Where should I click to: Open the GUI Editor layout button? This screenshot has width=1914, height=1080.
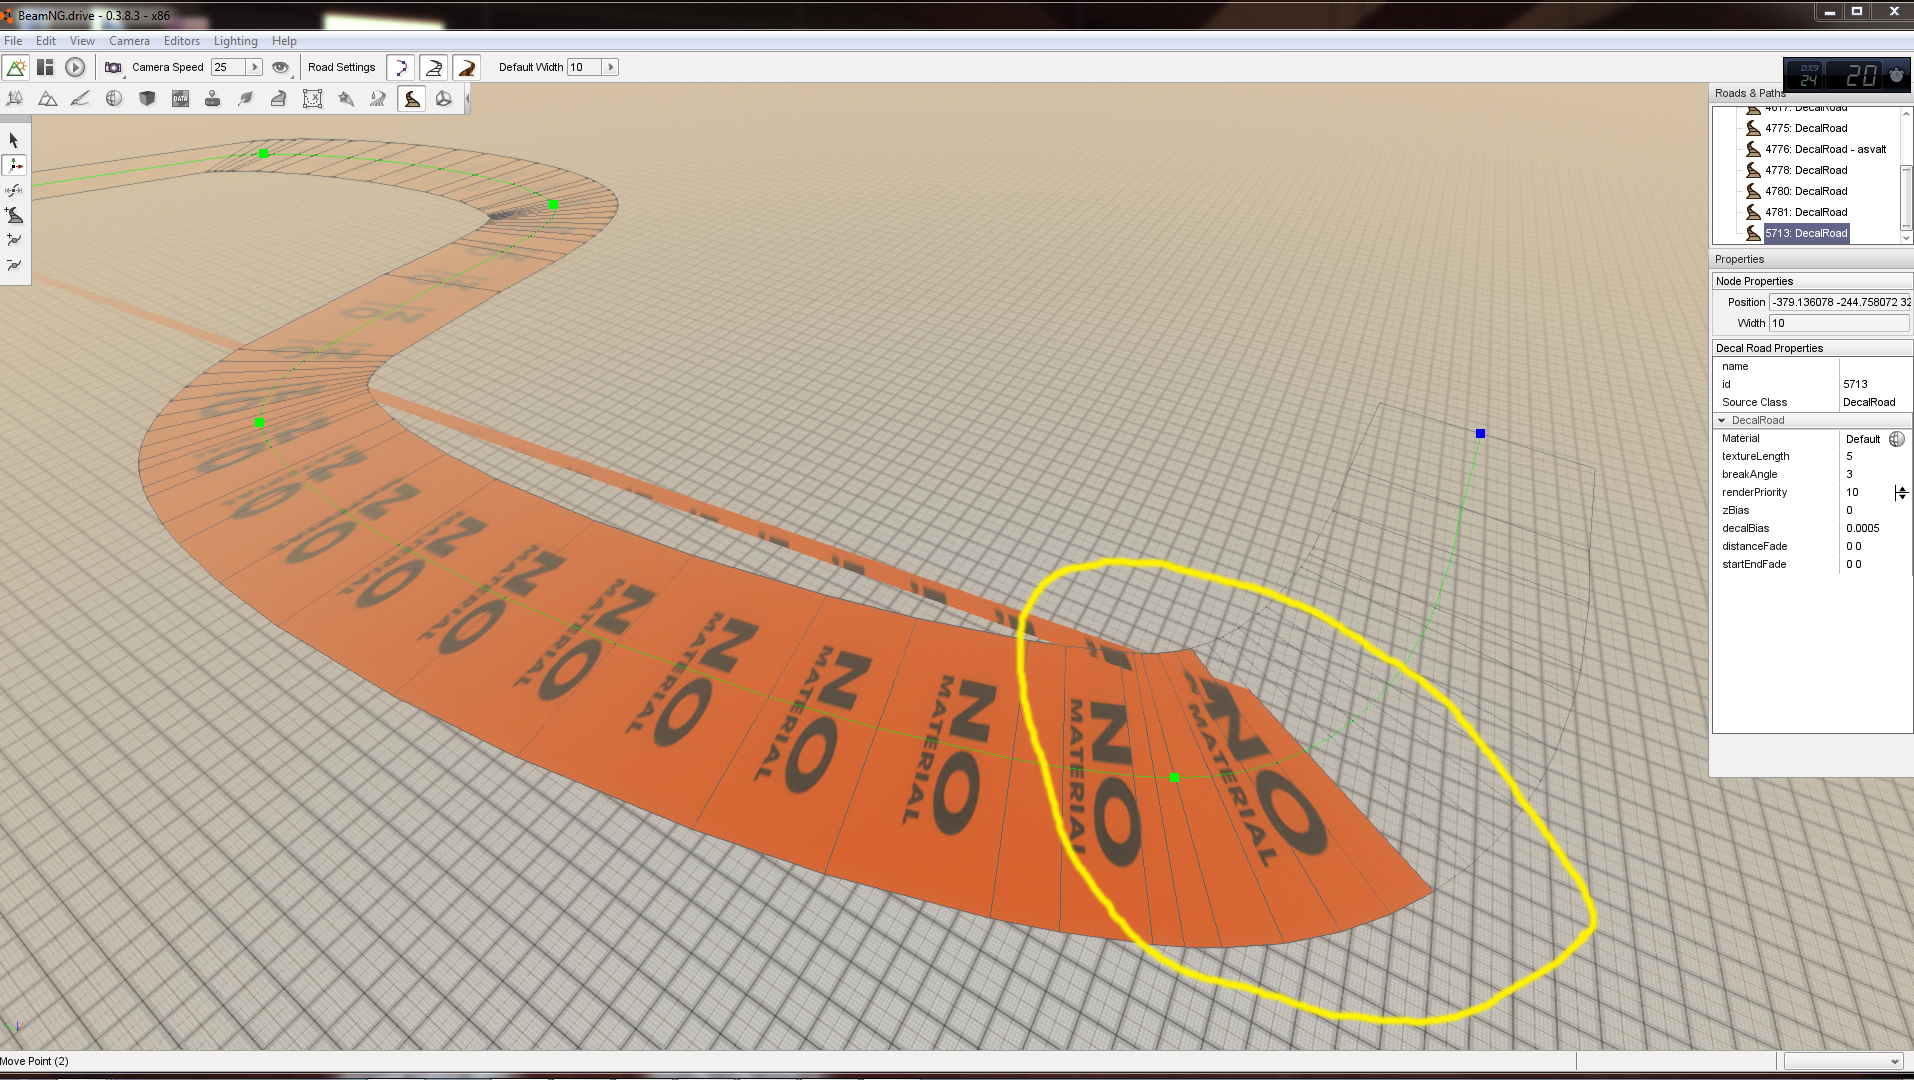click(45, 67)
